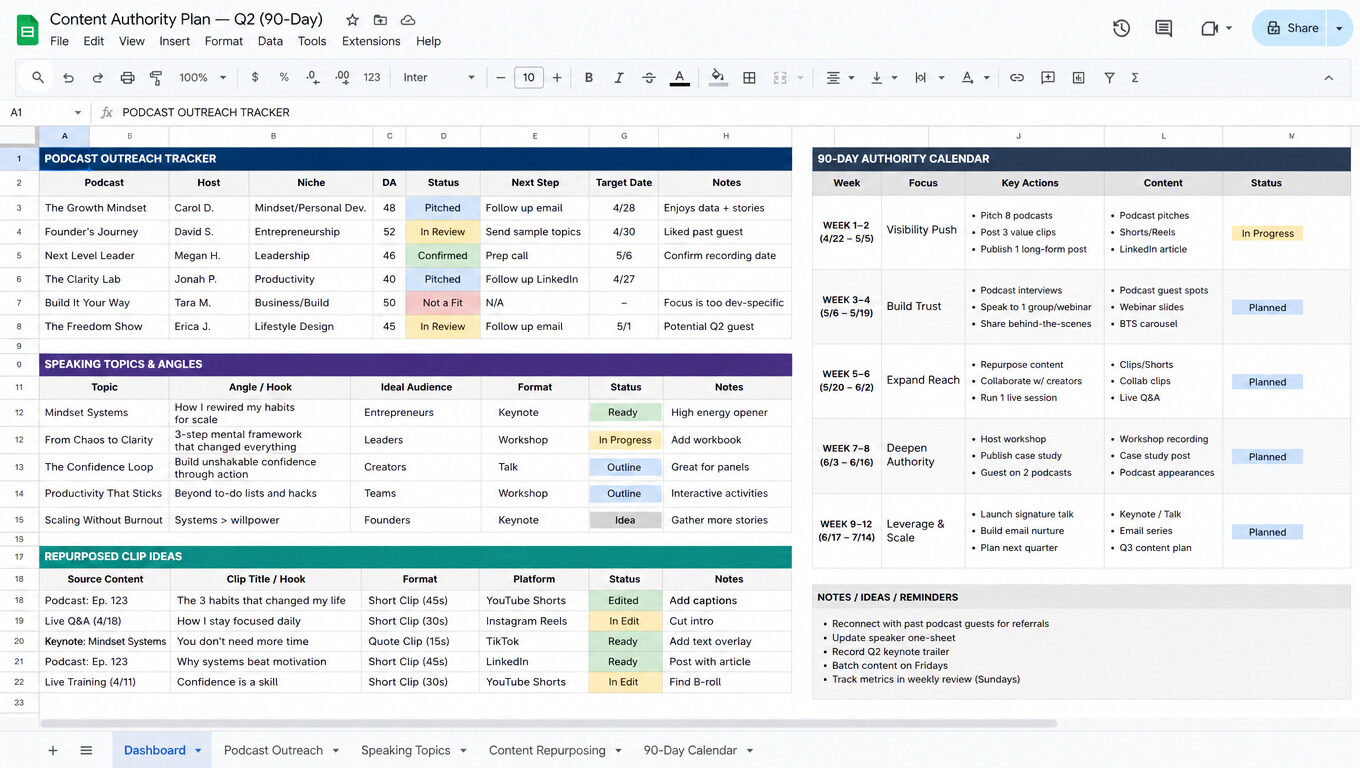Open the borders tool

pyautogui.click(x=749, y=77)
